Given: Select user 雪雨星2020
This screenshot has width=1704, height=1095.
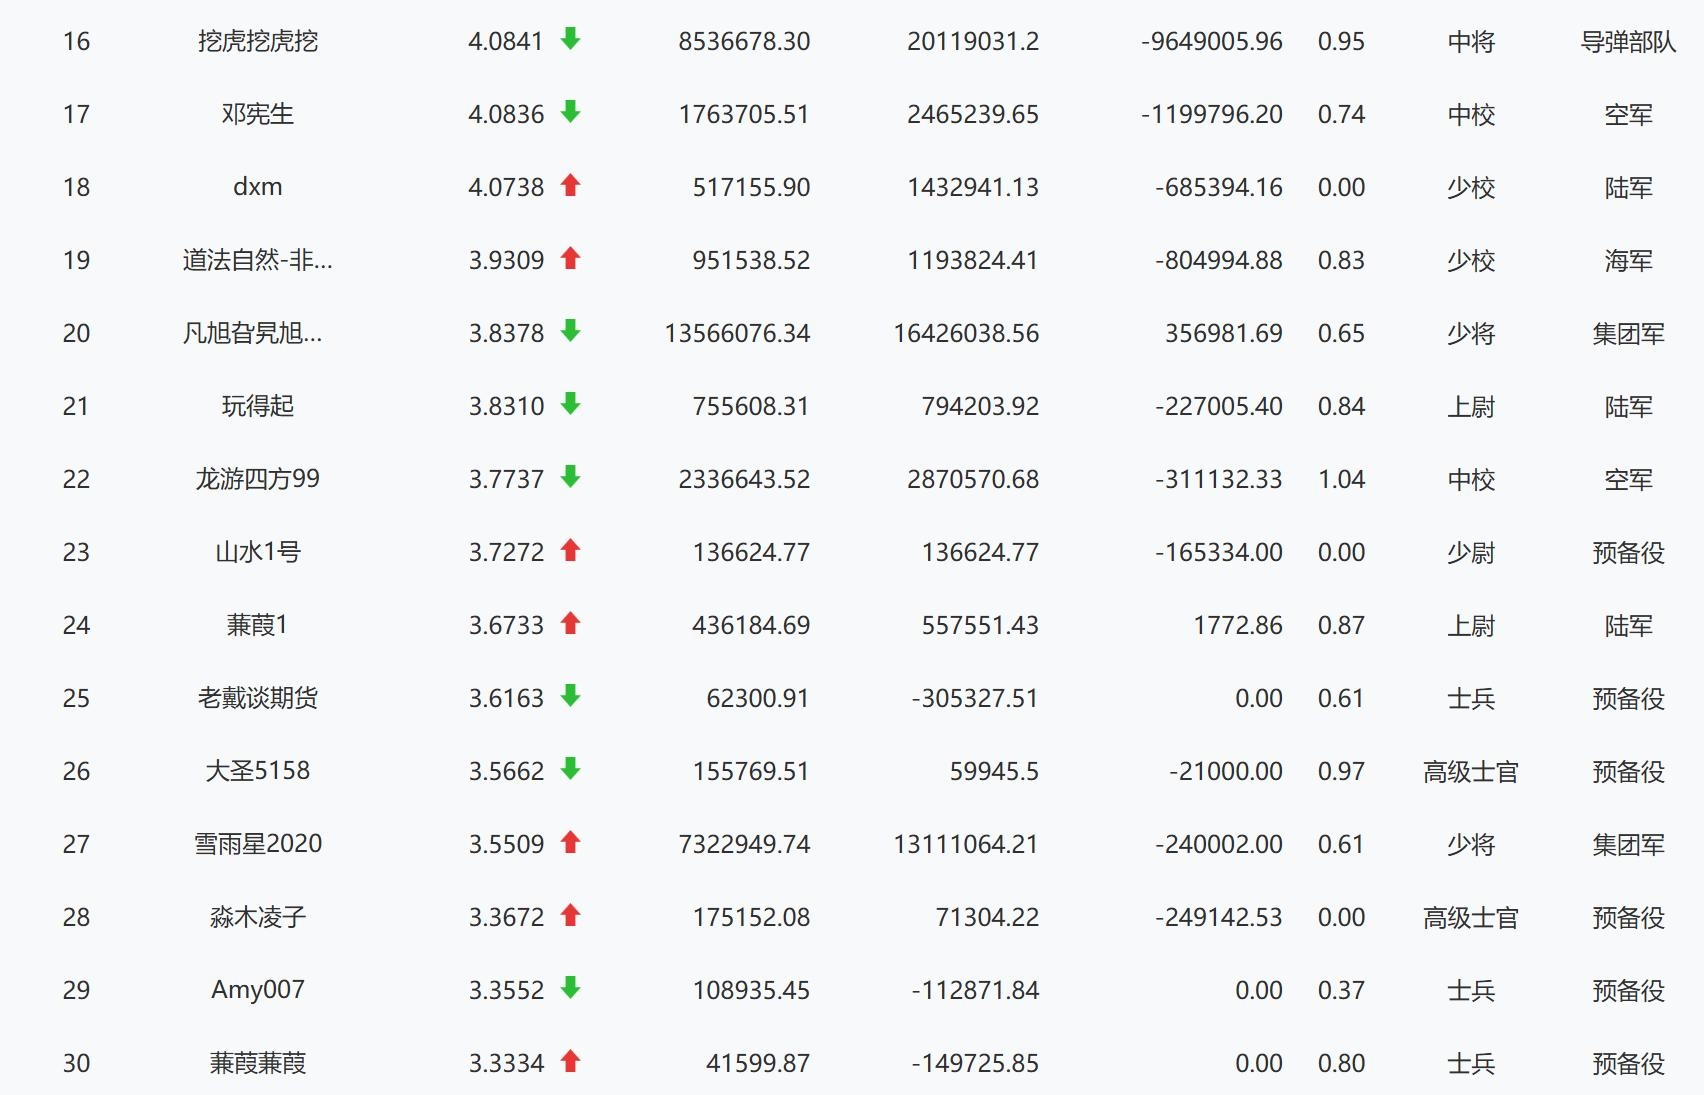Looking at the screenshot, I should (258, 844).
